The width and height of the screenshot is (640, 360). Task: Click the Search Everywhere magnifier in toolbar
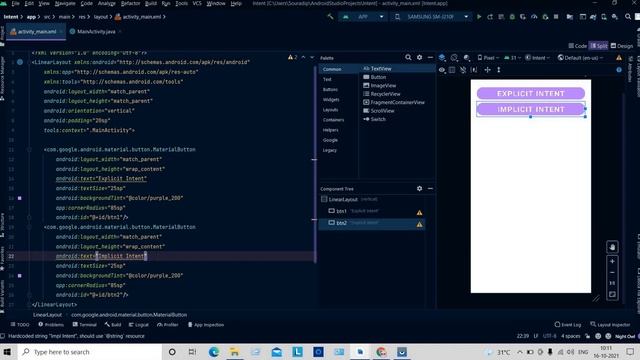tap(628, 17)
